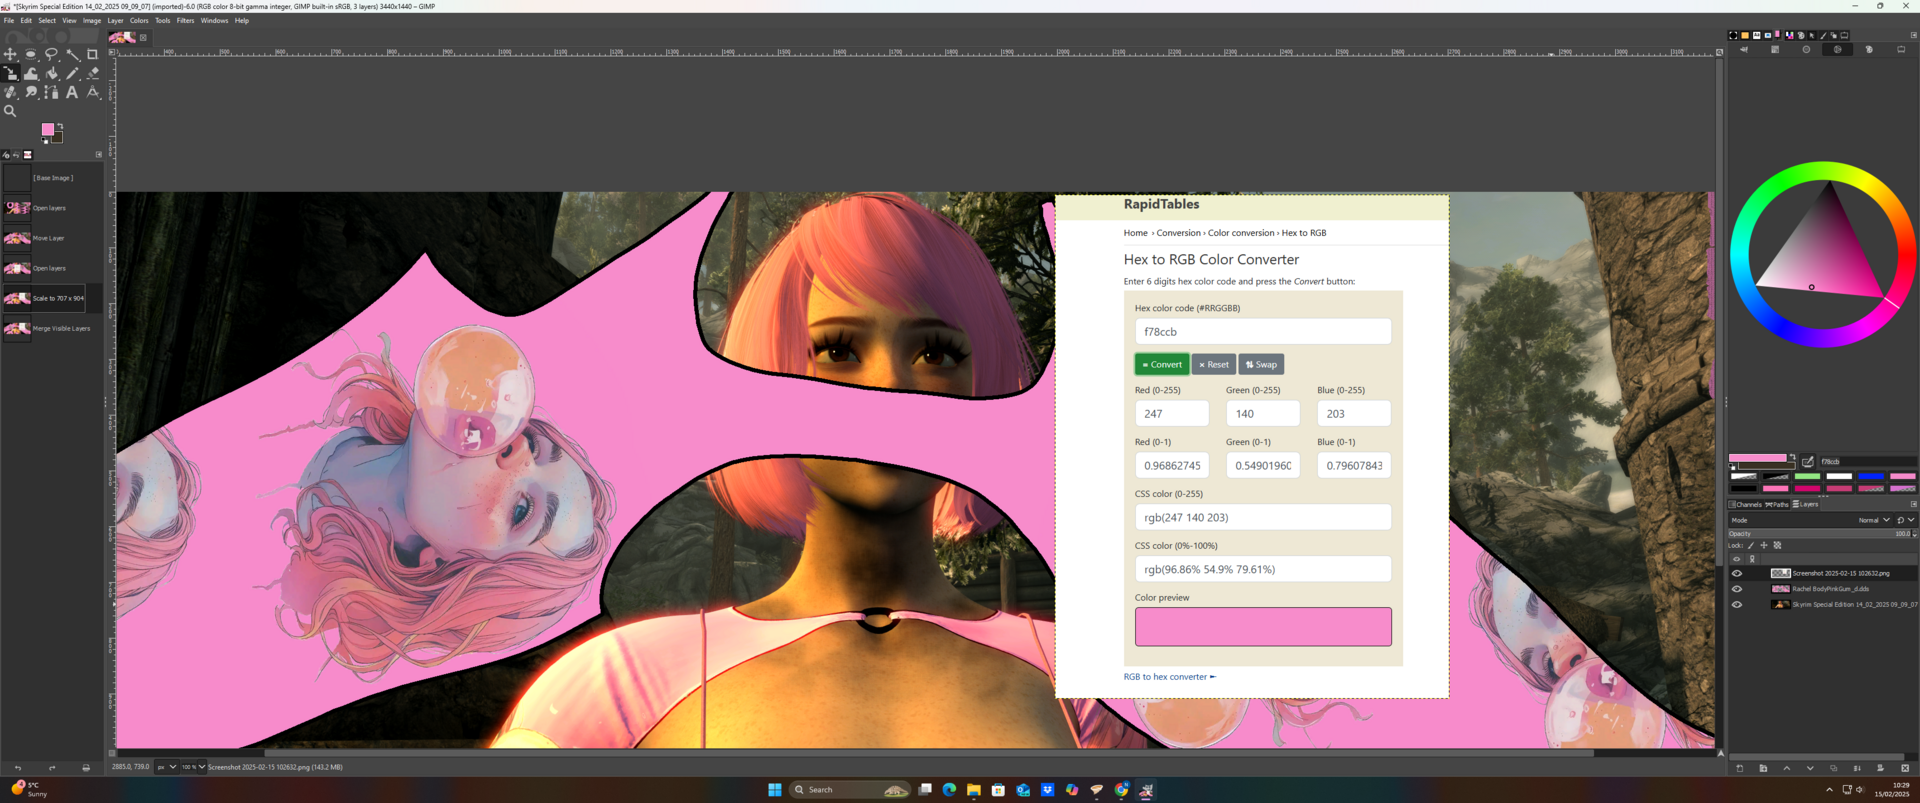Select the Scale transform tool
Viewport: 1920px width, 803px height.
pos(10,73)
